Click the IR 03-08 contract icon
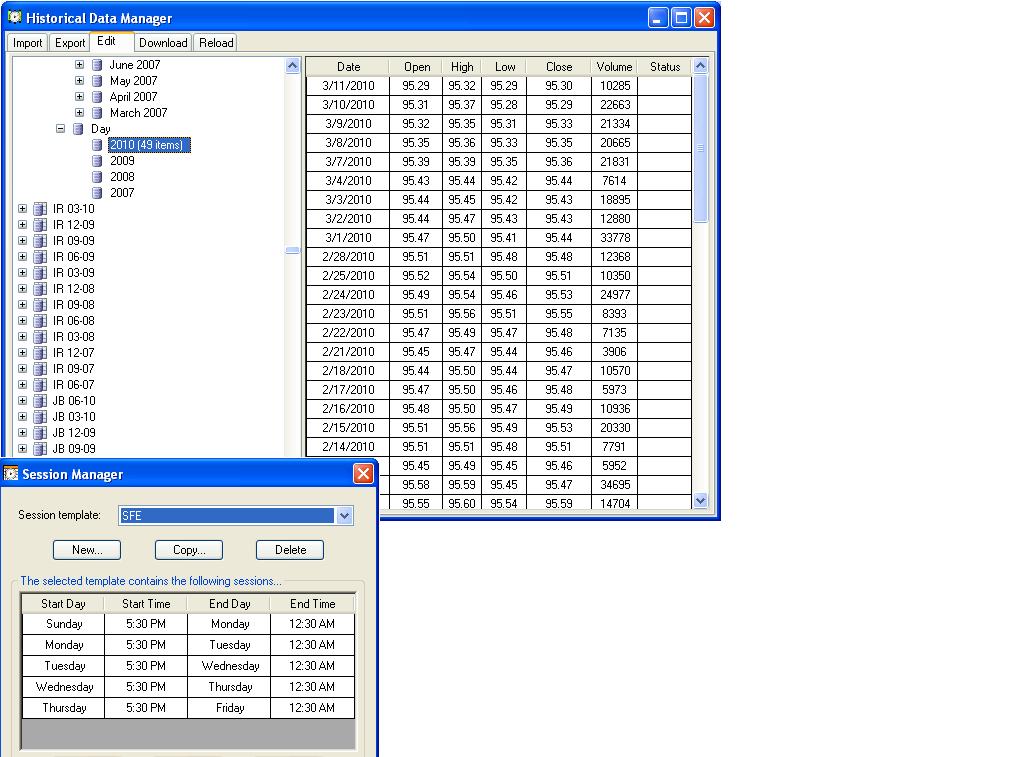 pyautogui.click(x=40, y=337)
